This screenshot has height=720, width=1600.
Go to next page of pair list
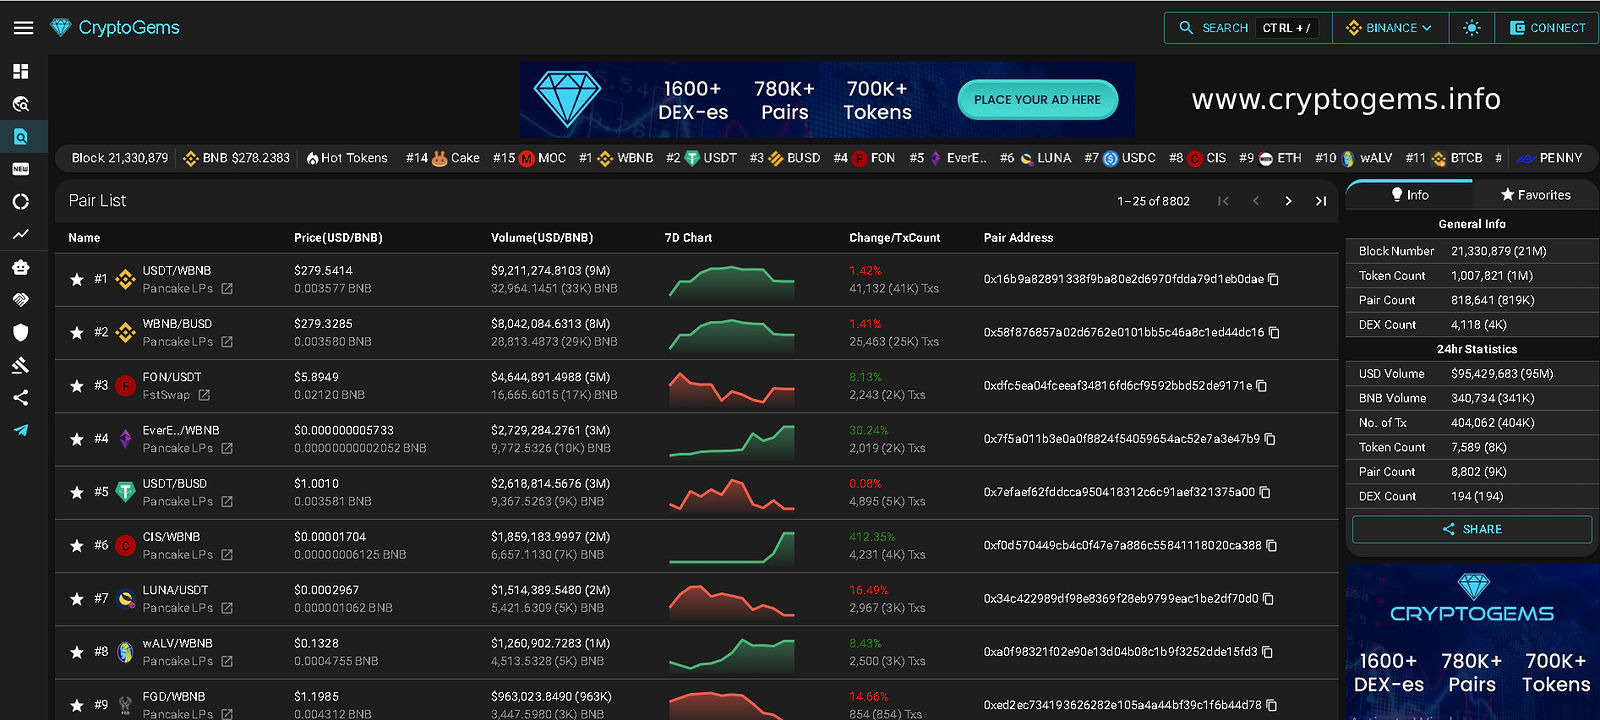(x=1288, y=201)
